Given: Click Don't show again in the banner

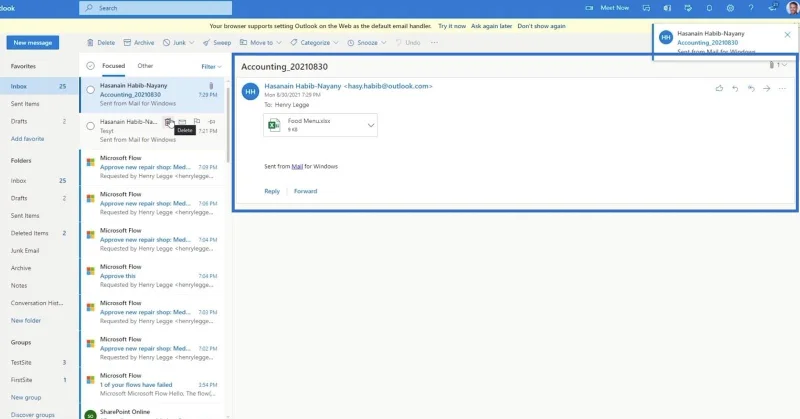Looking at the screenshot, I should (541, 26).
